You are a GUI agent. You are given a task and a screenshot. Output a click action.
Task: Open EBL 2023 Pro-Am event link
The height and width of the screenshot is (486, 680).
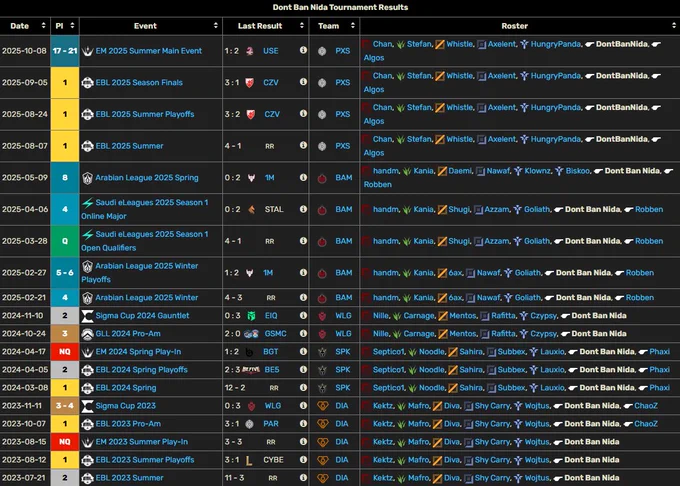click(x=128, y=424)
